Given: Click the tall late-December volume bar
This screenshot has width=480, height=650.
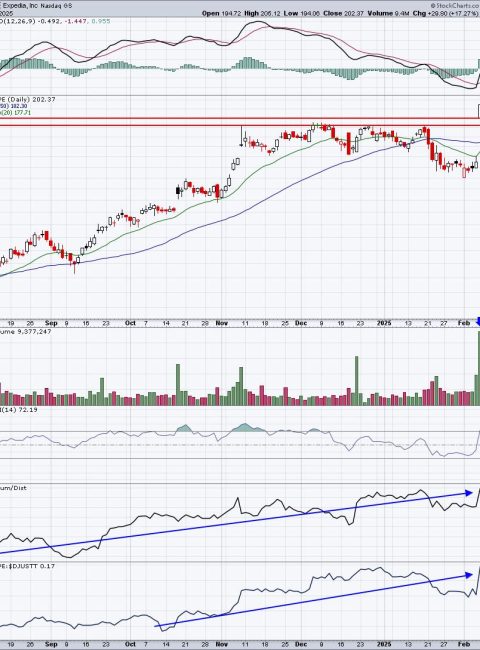Looking at the screenshot, I should click(x=356, y=381).
